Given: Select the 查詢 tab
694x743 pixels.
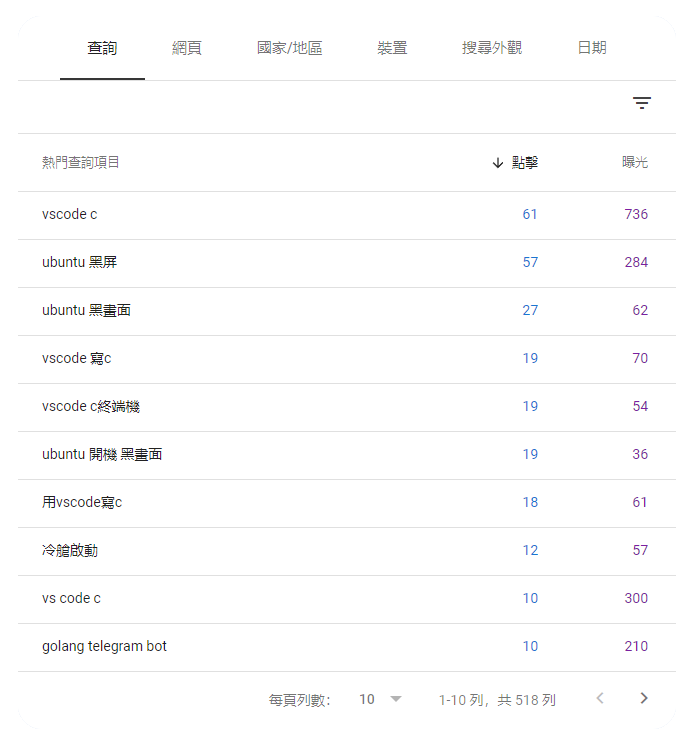Looking at the screenshot, I should click(102, 48).
